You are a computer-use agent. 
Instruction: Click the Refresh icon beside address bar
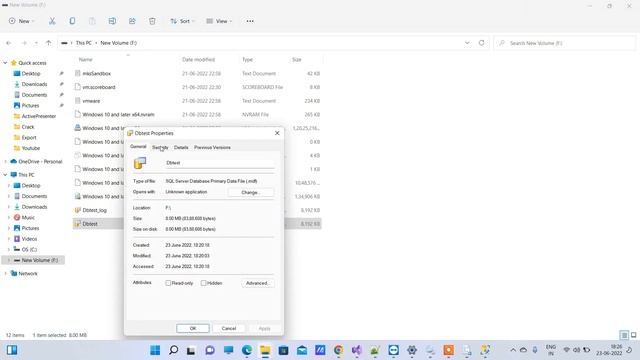pyautogui.click(x=482, y=43)
